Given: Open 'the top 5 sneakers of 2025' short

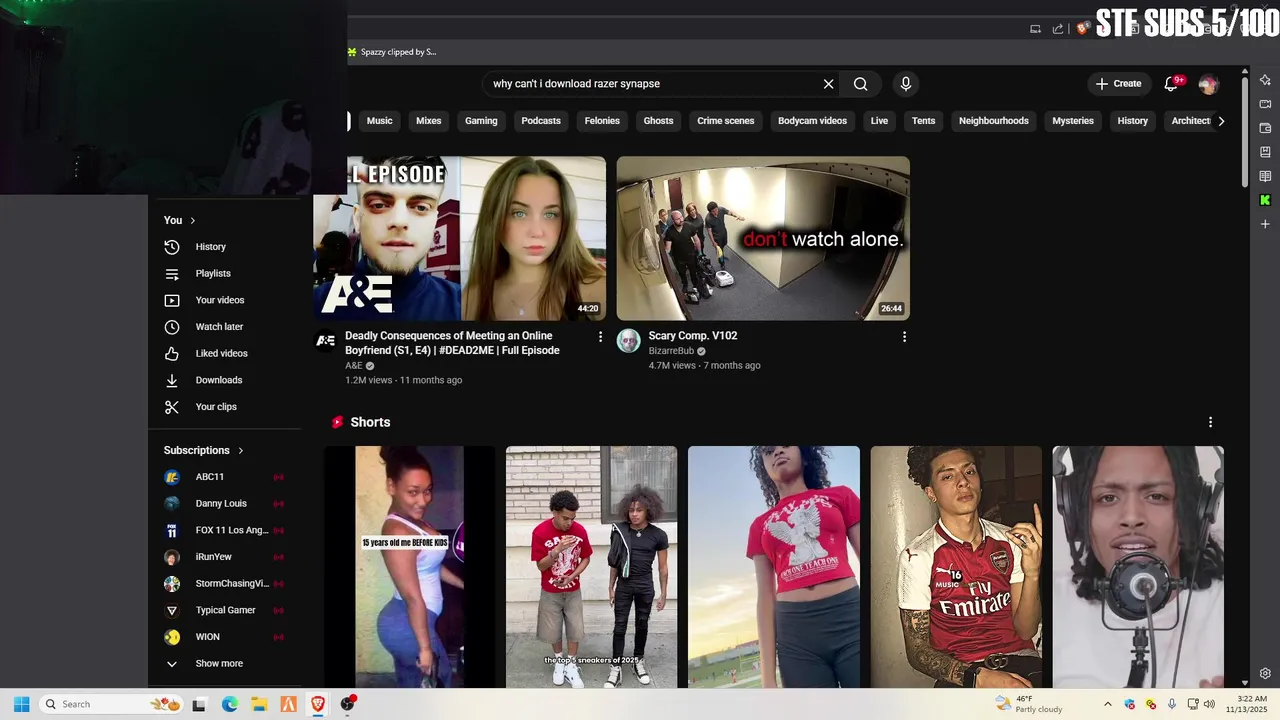Looking at the screenshot, I should (x=592, y=567).
